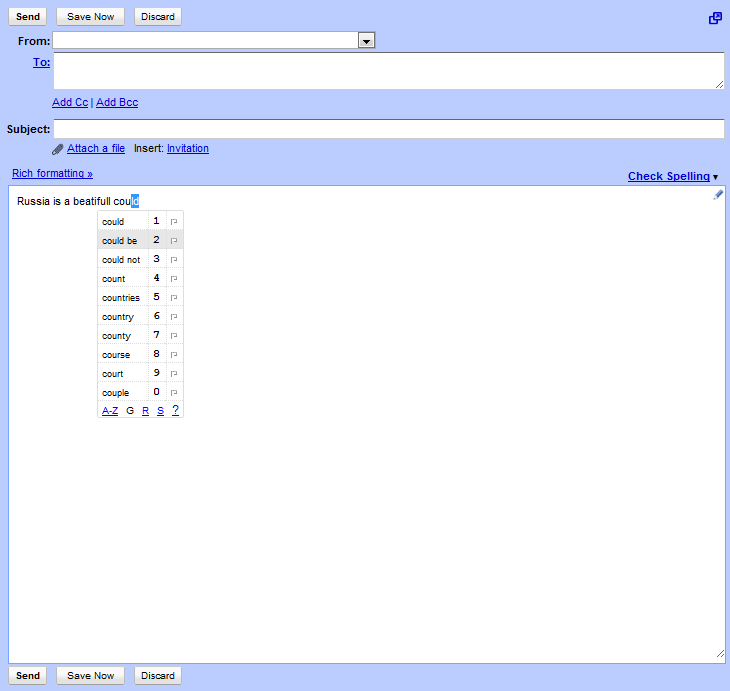The width and height of the screenshot is (730, 691).
Task: Click the flag icon beside "could"
Action: point(174,221)
